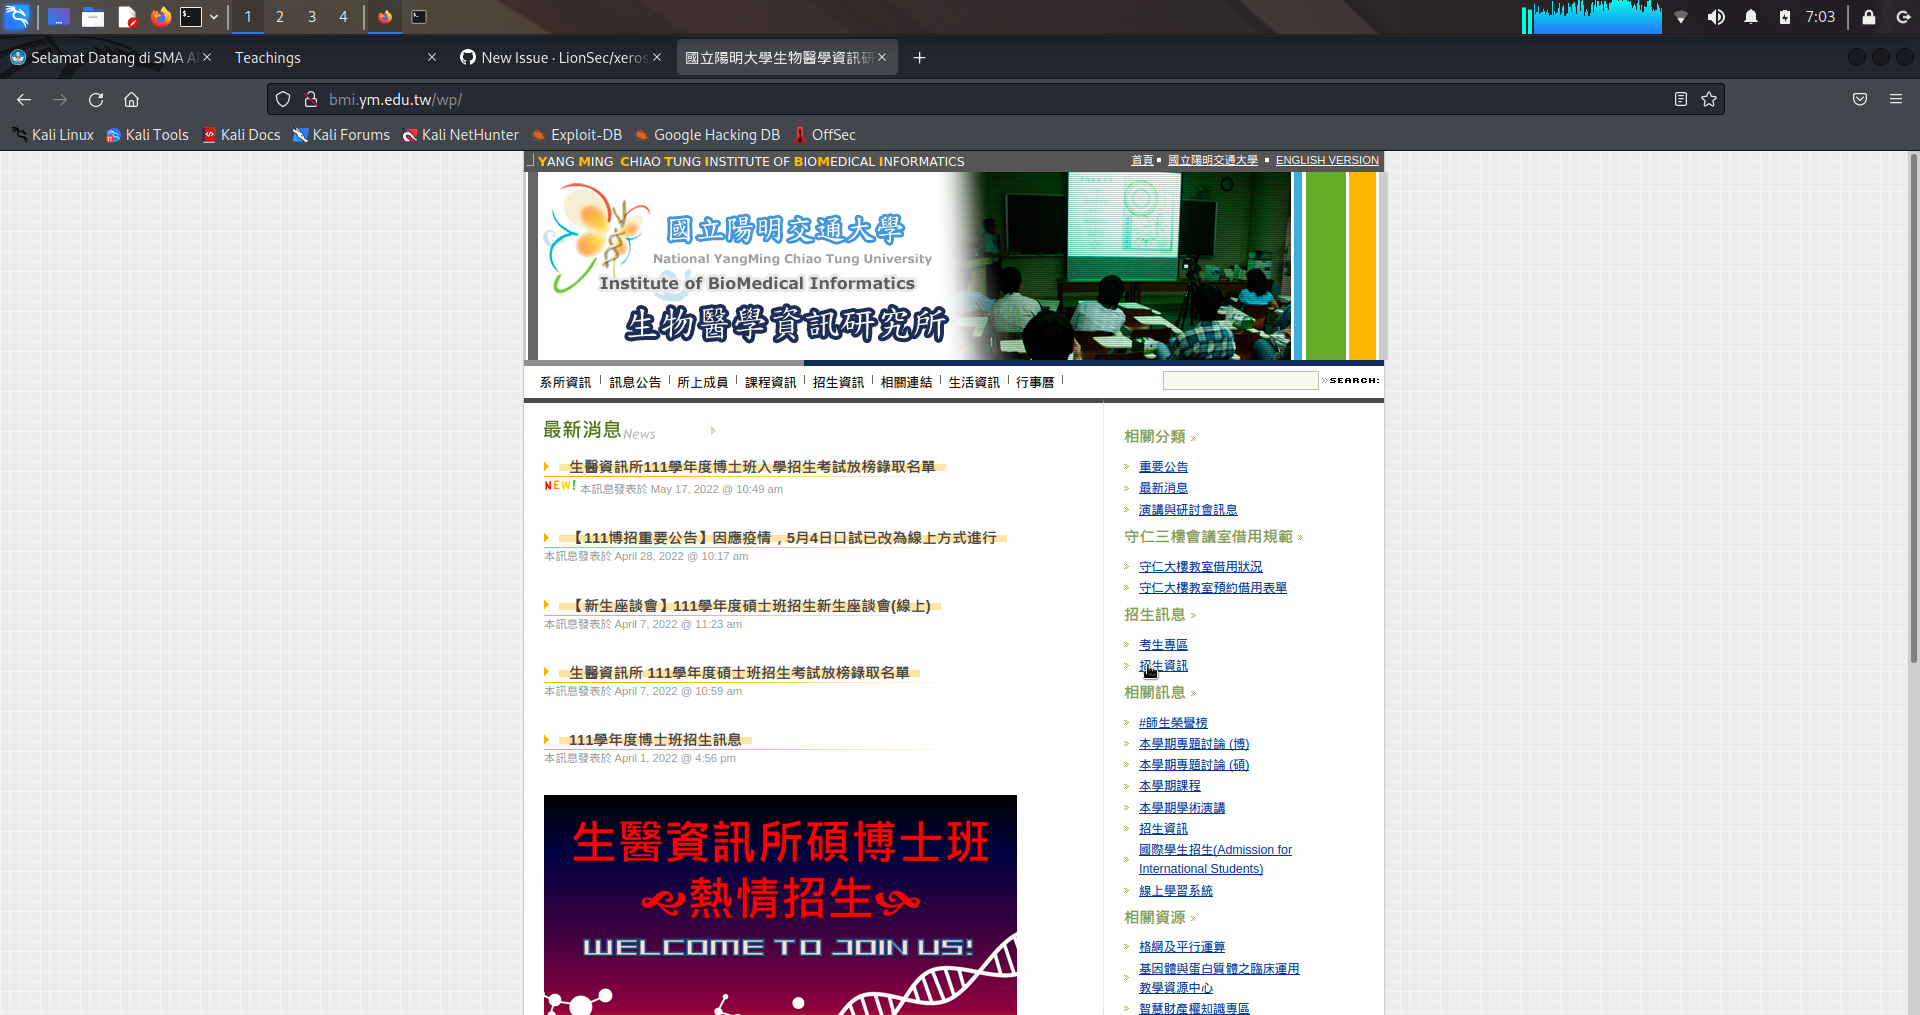Switch to the Teachings tab
The width and height of the screenshot is (1920, 1015).
click(330, 58)
